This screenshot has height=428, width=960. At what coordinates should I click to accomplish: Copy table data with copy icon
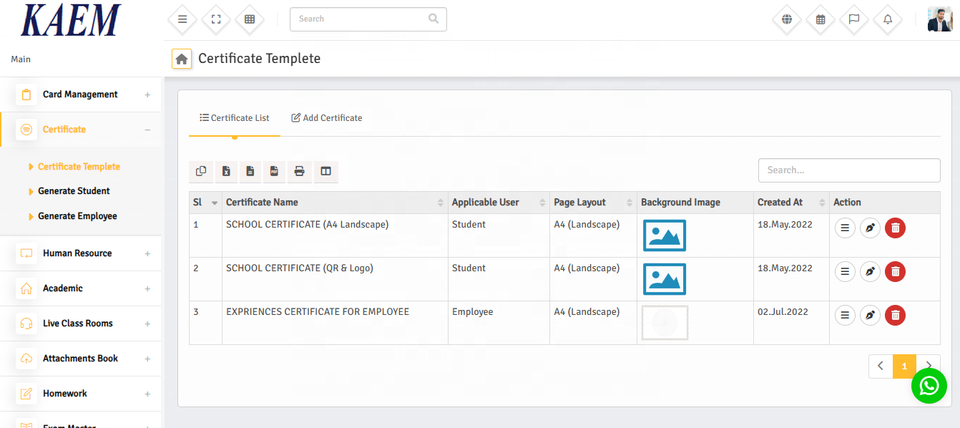pyautogui.click(x=201, y=171)
